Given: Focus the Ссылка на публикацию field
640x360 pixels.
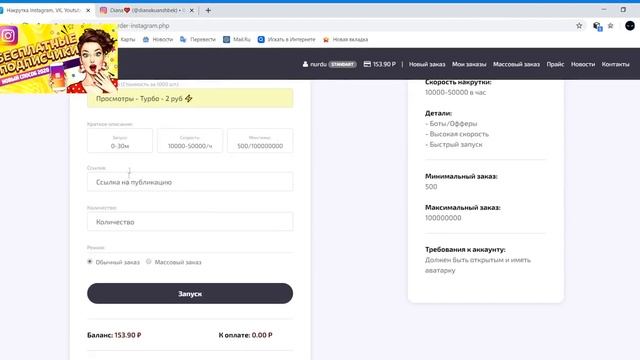Looking at the screenshot, I should click(190, 182).
